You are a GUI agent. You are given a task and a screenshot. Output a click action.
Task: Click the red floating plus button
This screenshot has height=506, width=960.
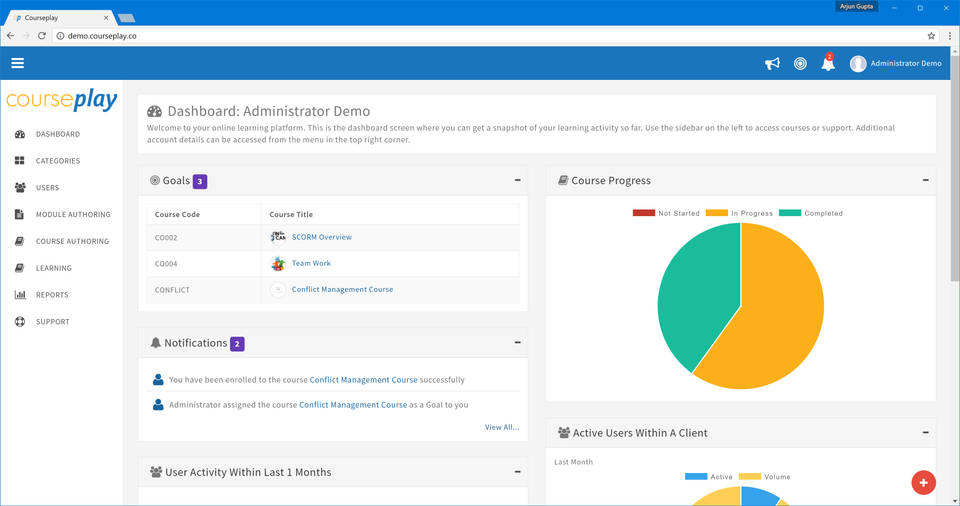923,483
